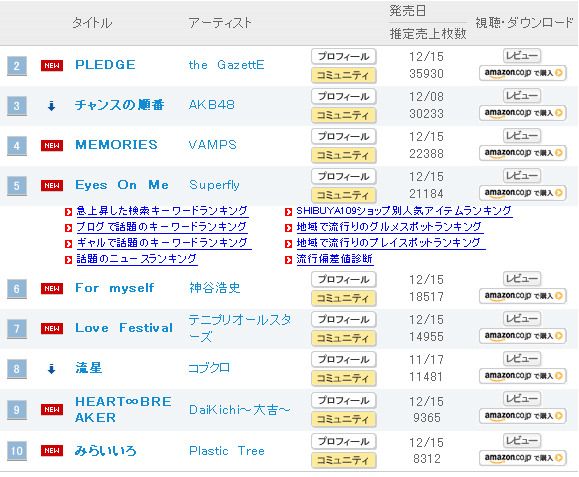Viewport: 579px width, 477px height.
Task: Open SHIBUYA109ショップ別人気アイテムランキング link
Action: (404, 211)
